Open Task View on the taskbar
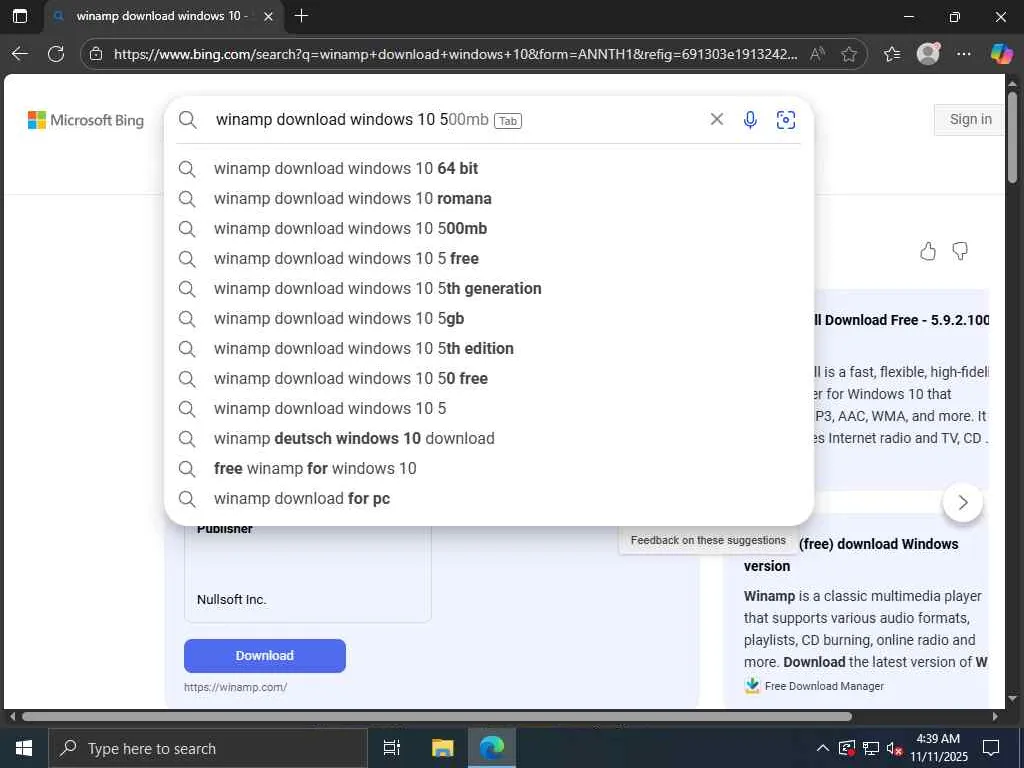Viewport: 1024px width, 768px height. click(x=392, y=748)
